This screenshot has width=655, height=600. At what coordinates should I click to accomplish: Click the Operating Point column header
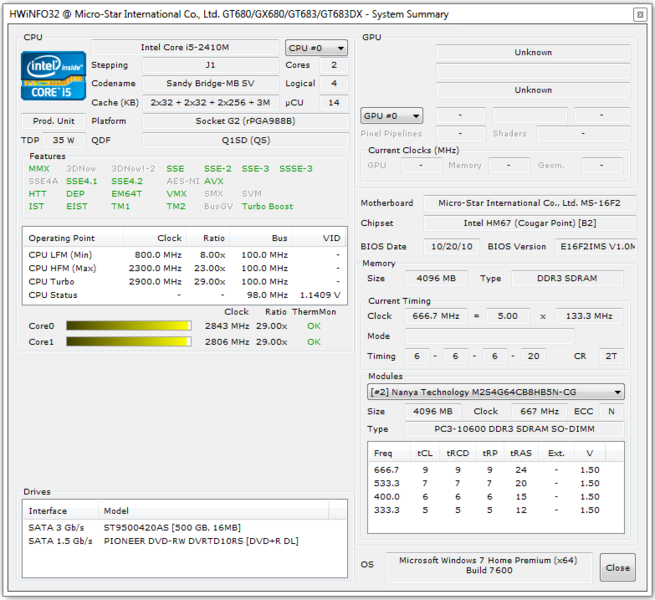[x=73, y=238]
